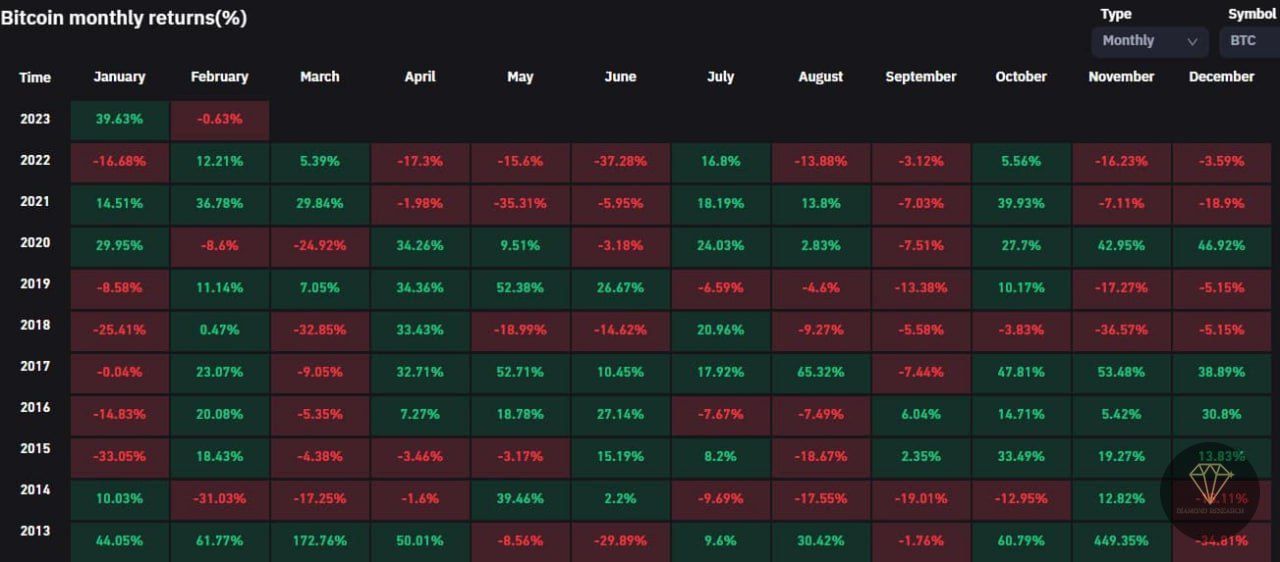Expand the BTC symbol dropdown
Image resolution: width=1280 pixels, height=562 pixels.
[x=1248, y=41]
